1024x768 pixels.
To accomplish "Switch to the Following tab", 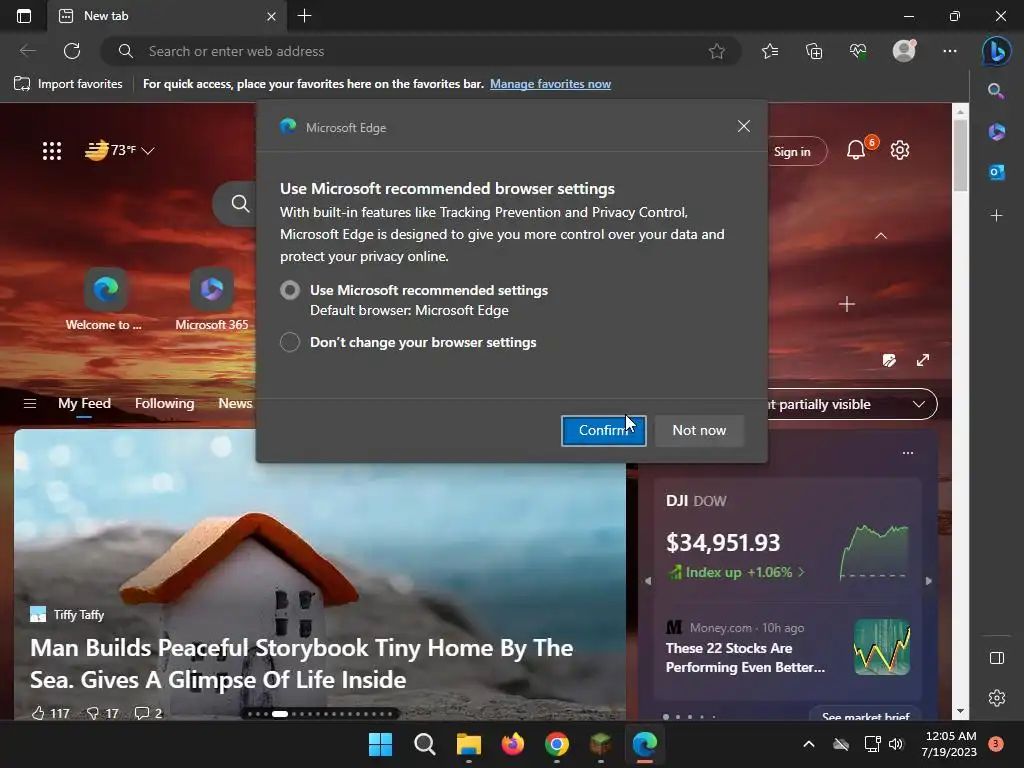I will [165, 404].
